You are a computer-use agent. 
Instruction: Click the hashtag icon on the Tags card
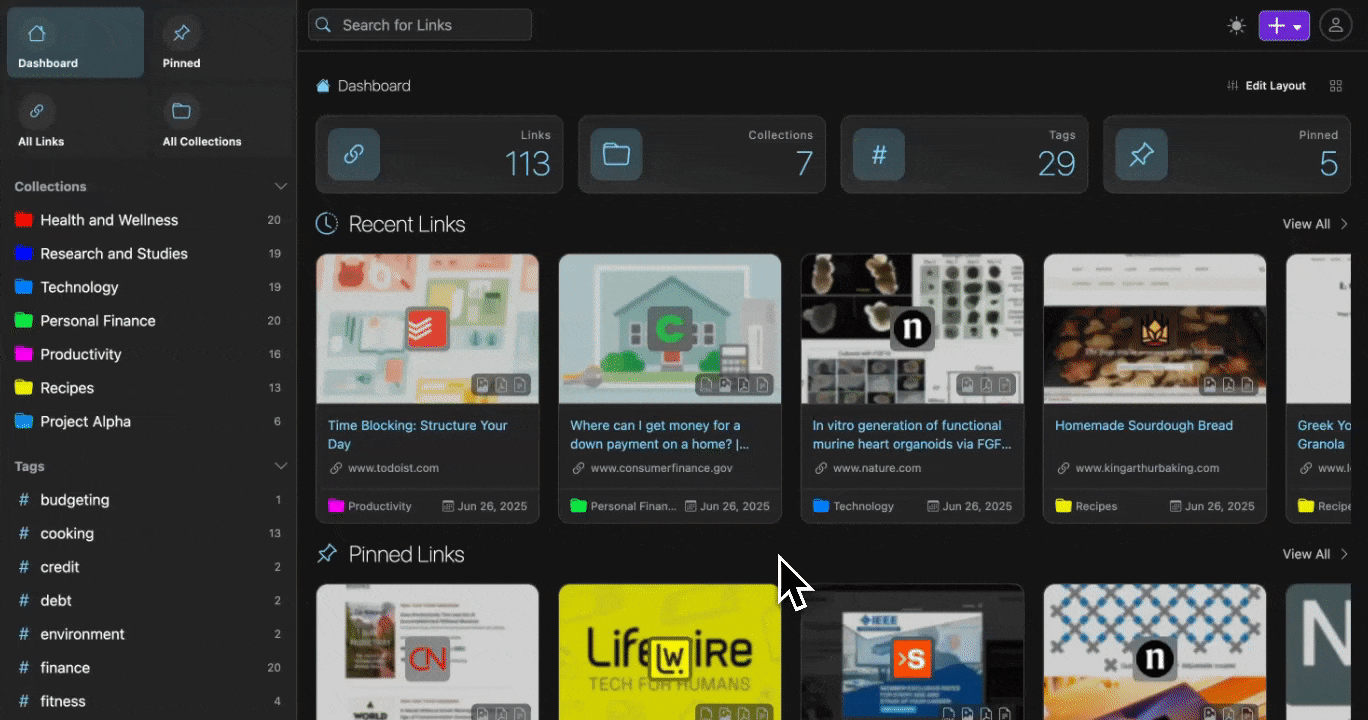pyautogui.click(x=879, y=154)
